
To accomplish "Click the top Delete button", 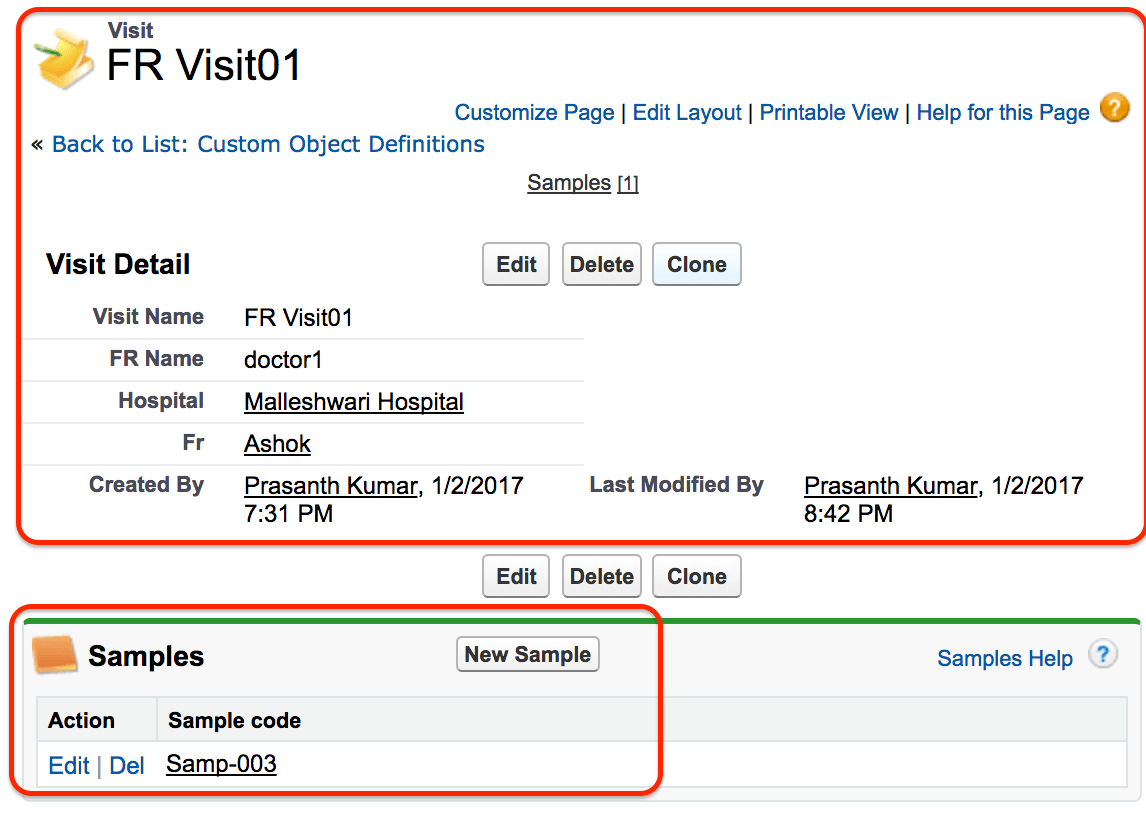I will (601, 265).
